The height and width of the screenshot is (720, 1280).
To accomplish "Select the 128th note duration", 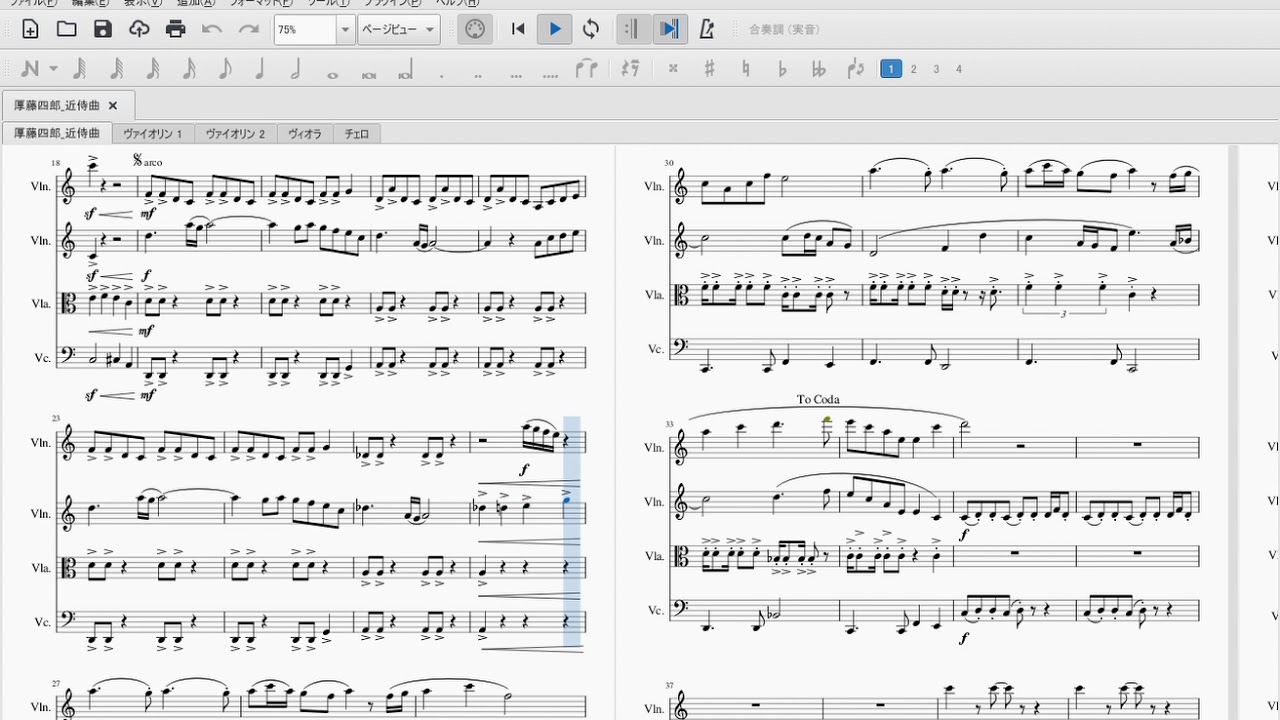I will 80,69.
